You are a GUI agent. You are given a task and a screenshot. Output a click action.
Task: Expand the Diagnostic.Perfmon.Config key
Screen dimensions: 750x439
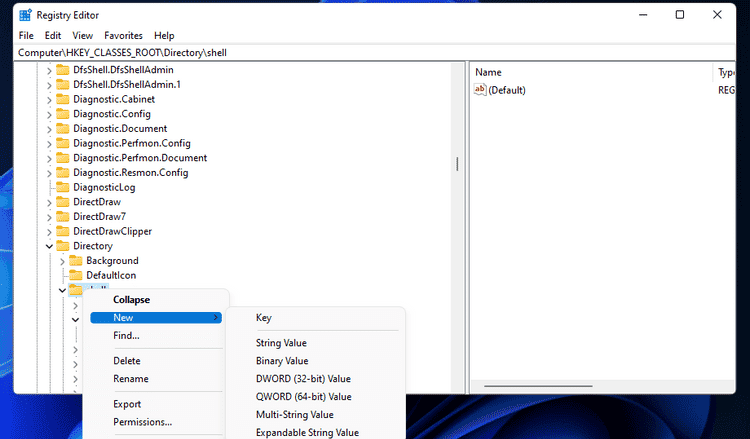(x=49, y=144)
